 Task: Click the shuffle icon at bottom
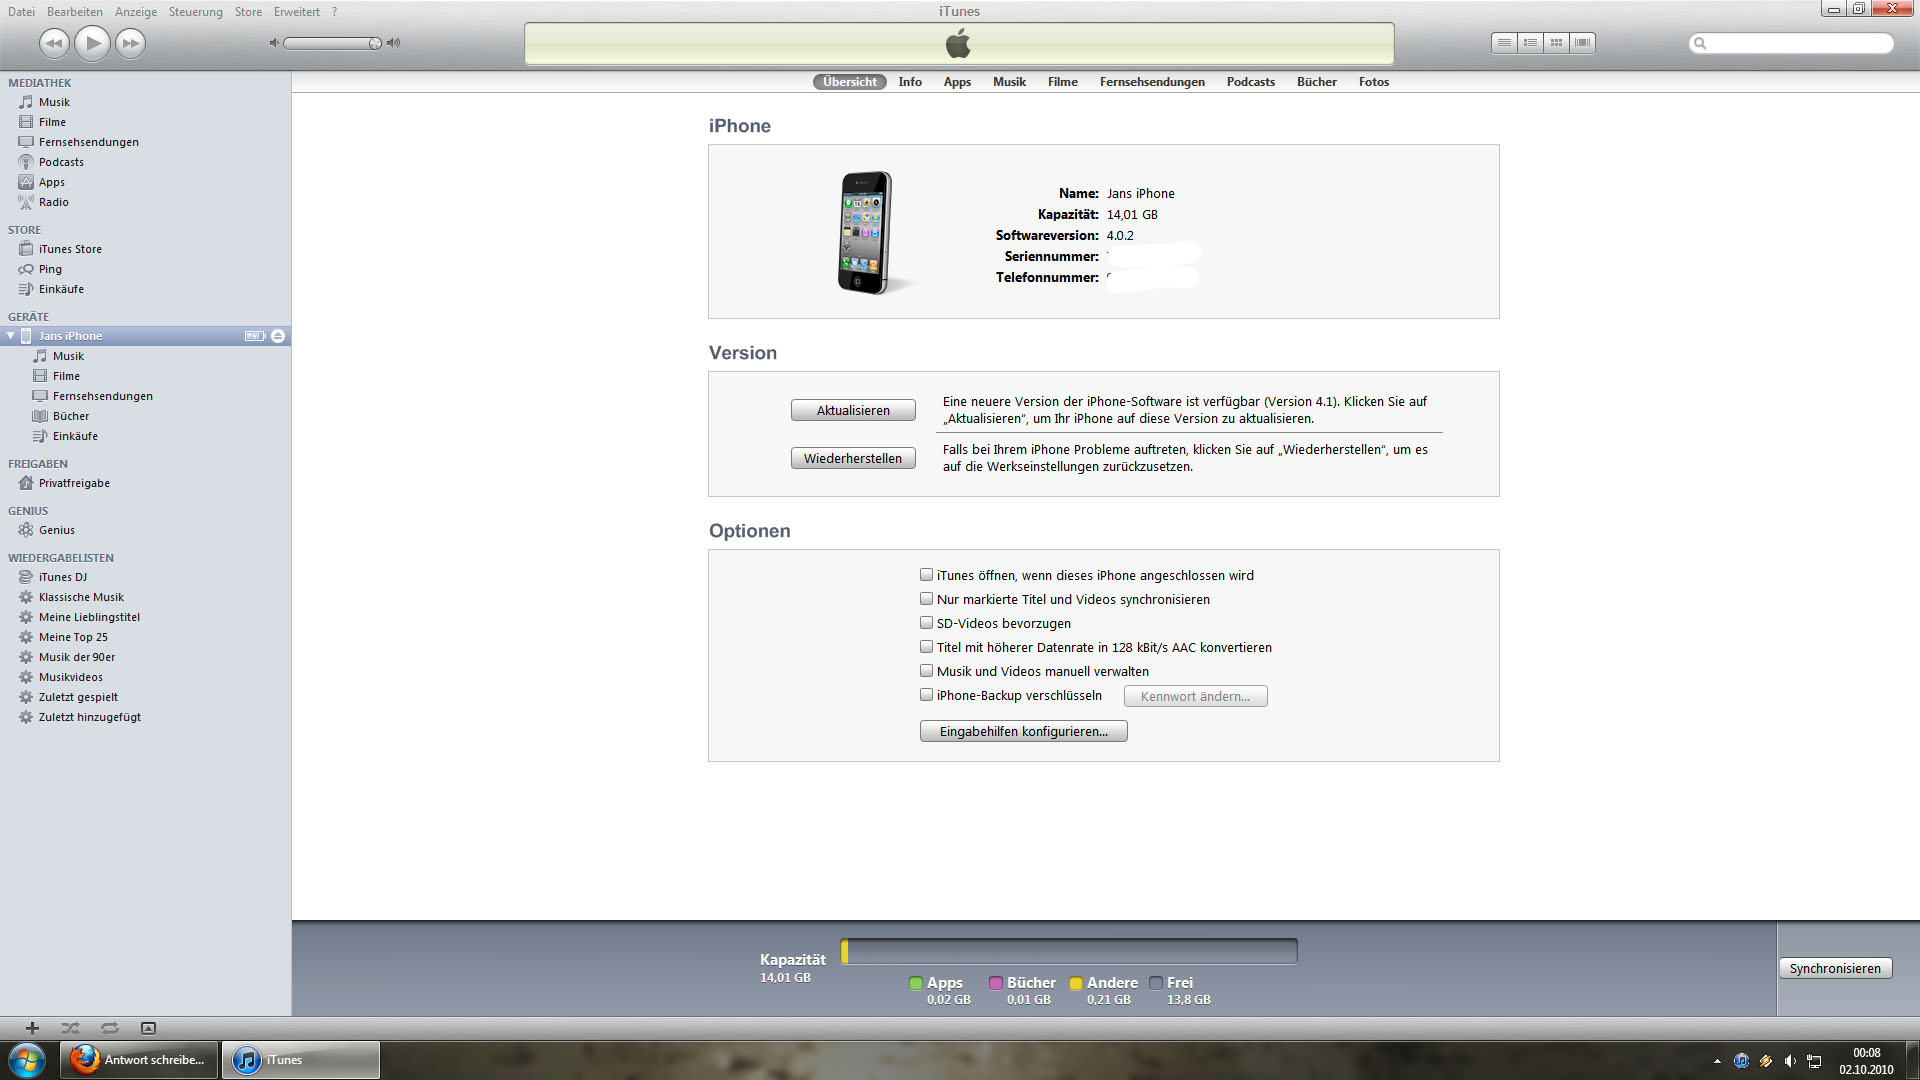coord(70,1028)
